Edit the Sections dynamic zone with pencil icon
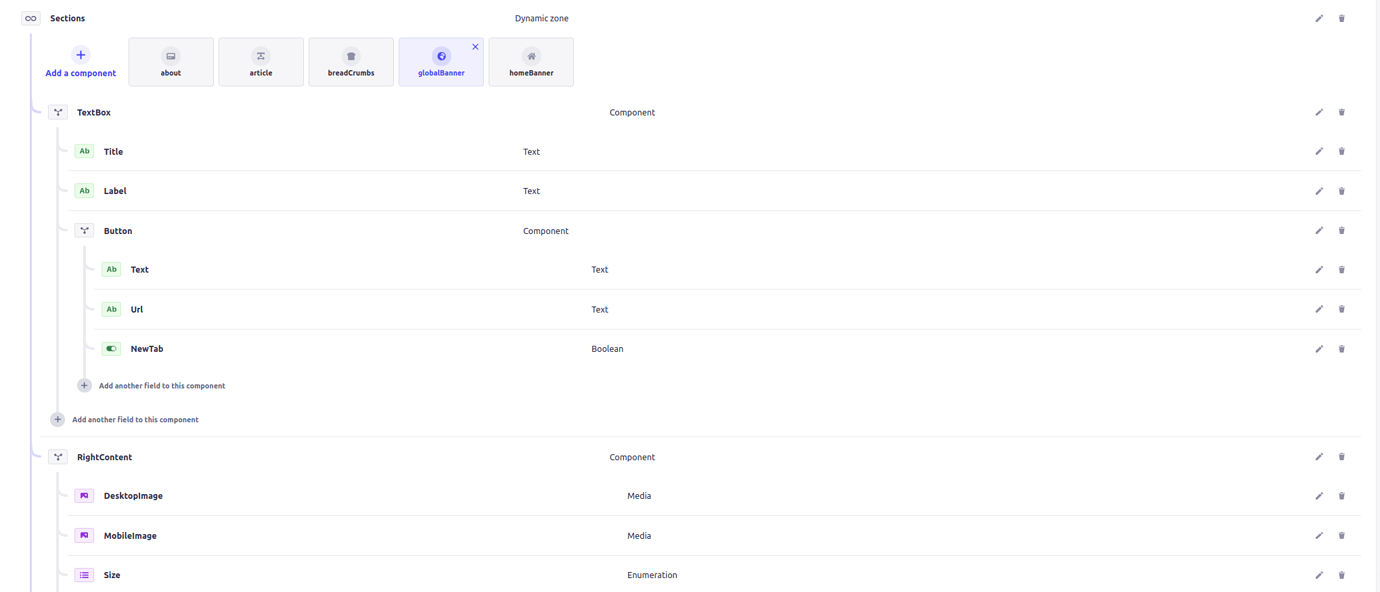This screenshot has height=592, width=1380. [x=1319, y=18]
